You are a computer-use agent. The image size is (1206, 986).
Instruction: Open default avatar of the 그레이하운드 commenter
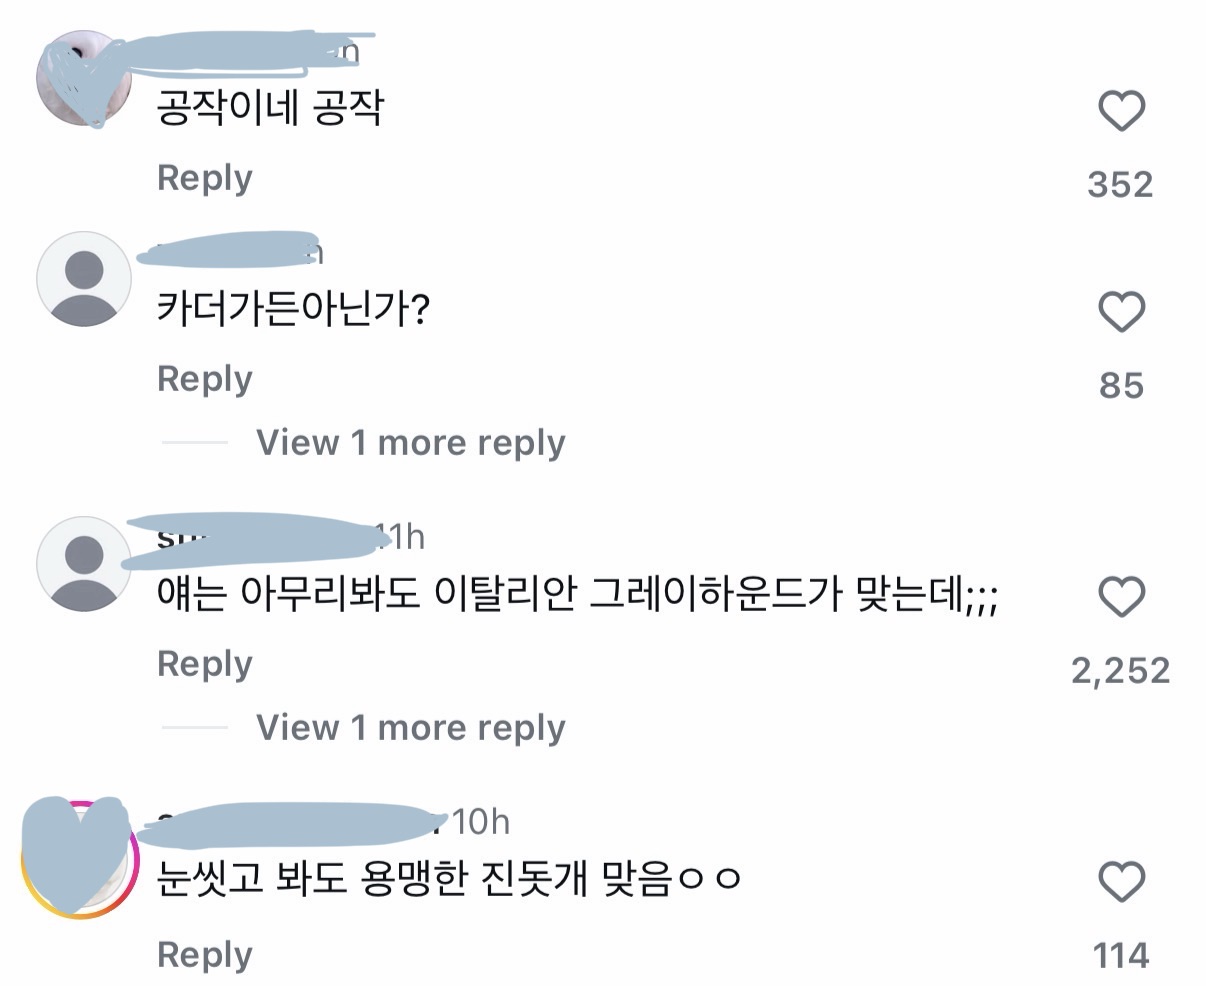coord(83,564)
